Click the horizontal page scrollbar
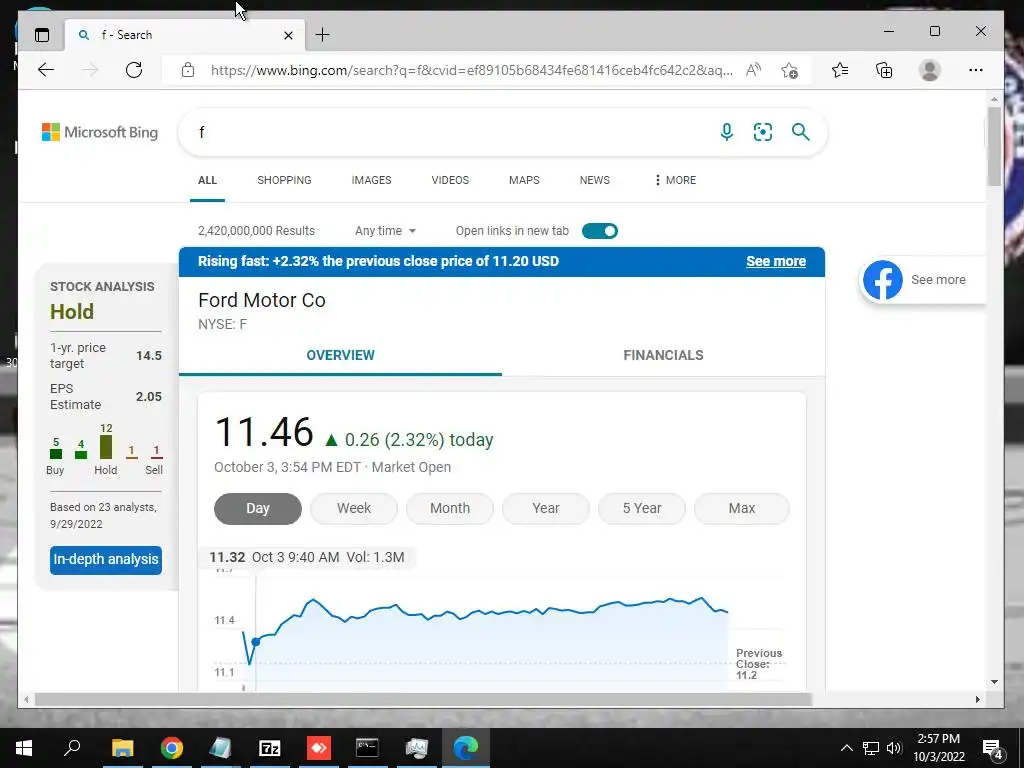1024x768 pixels. 423,699
